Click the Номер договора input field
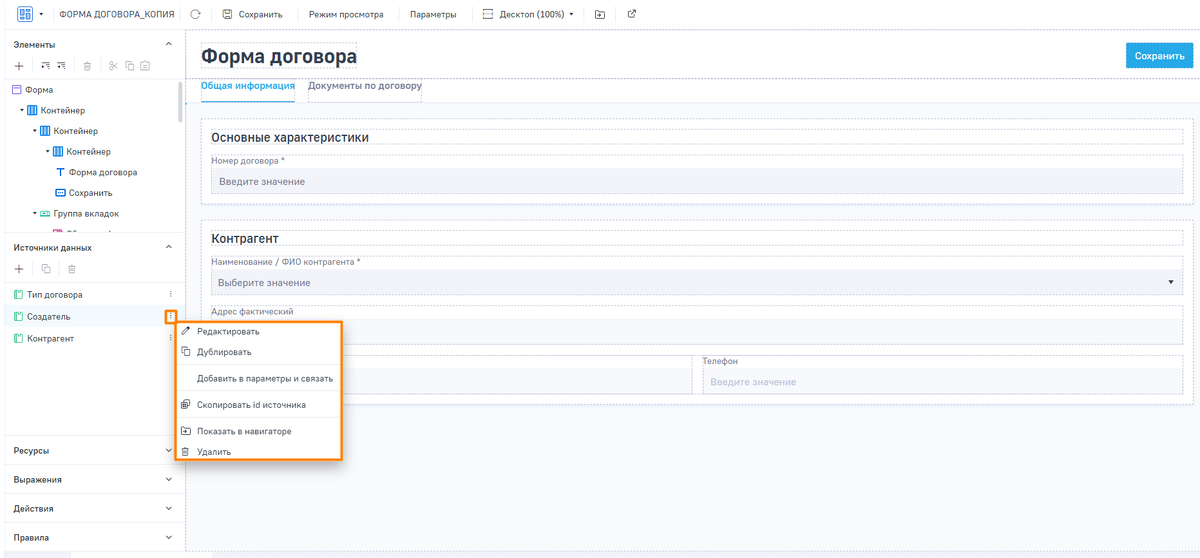This screenshot has height=558, width=1200. pos(697,181)
